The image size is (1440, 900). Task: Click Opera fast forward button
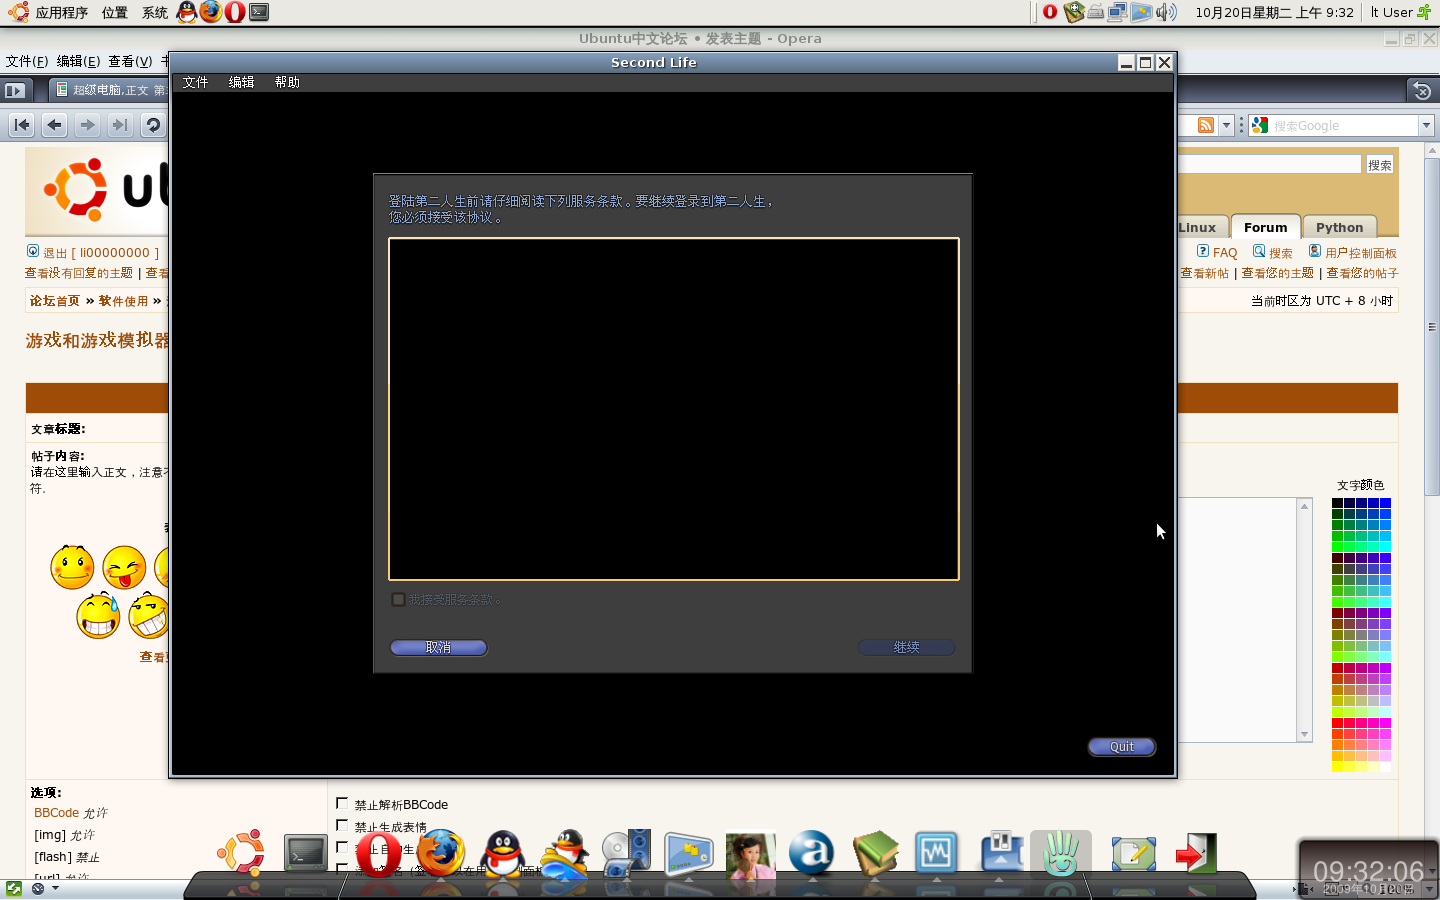tap(120, 125)
